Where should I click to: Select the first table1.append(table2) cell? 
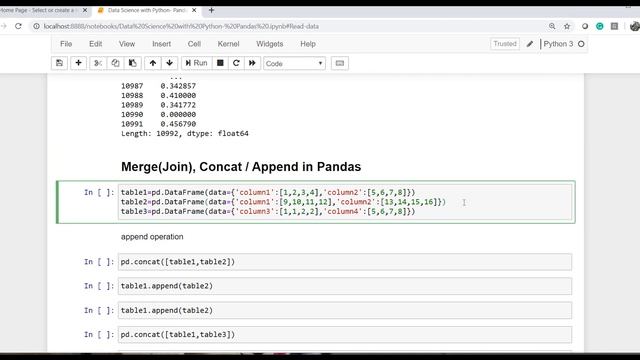coord(345,286)
